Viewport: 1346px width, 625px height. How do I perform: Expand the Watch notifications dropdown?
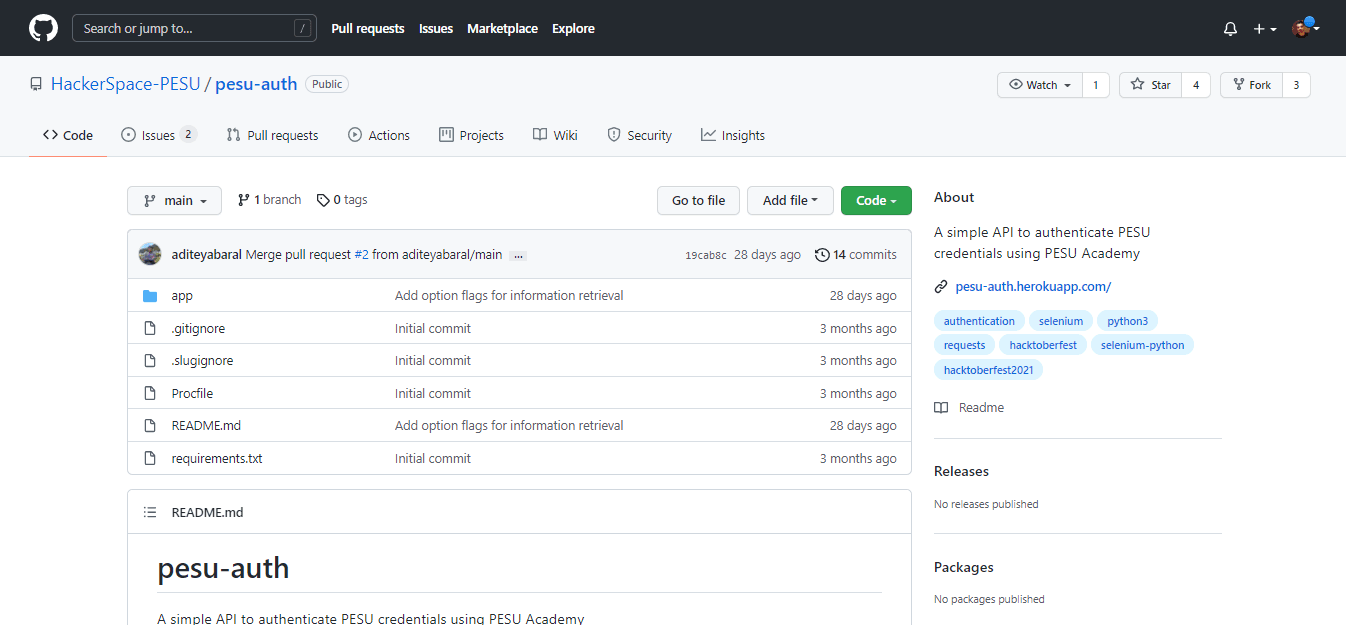click(1040, 85)
